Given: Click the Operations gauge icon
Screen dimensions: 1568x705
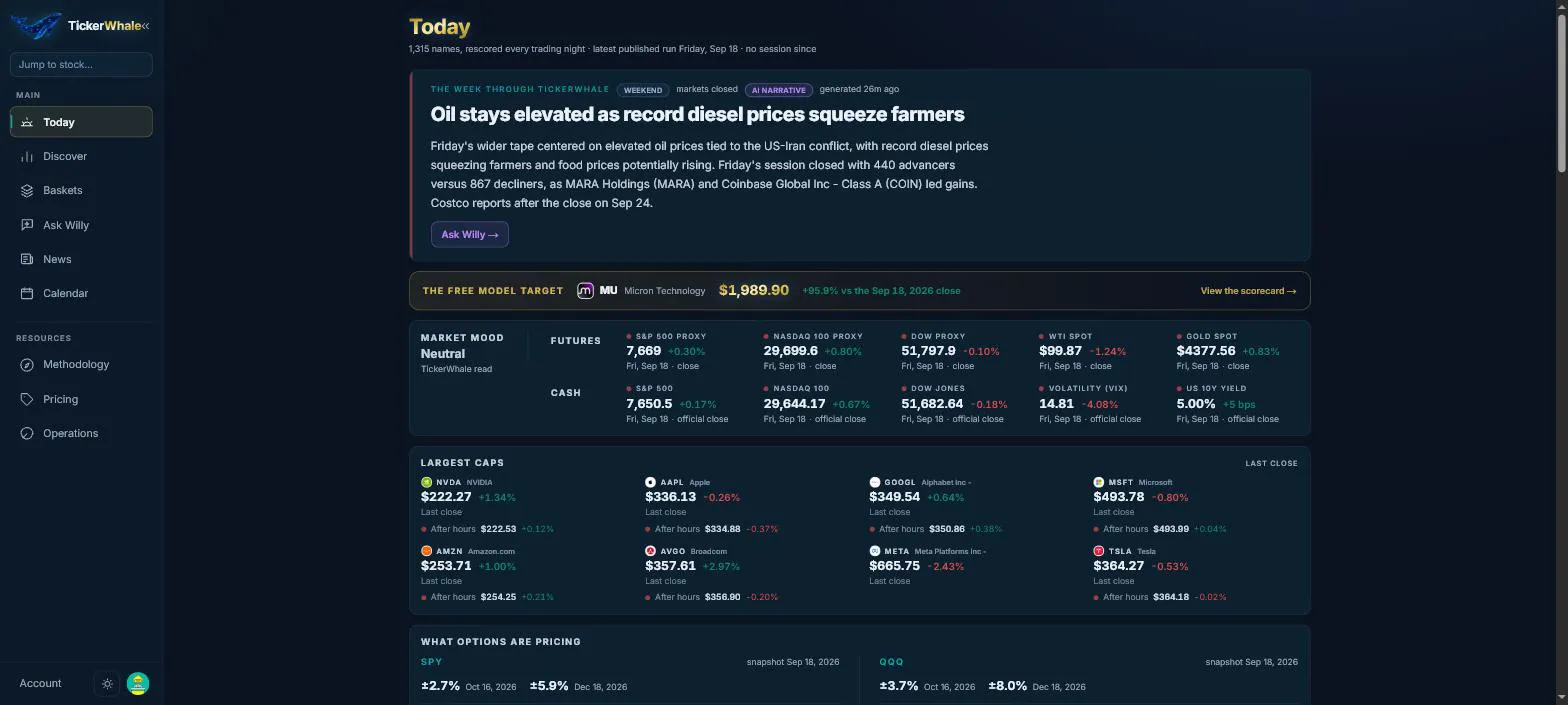Looking at the screenshot, I should pos(27,433).
